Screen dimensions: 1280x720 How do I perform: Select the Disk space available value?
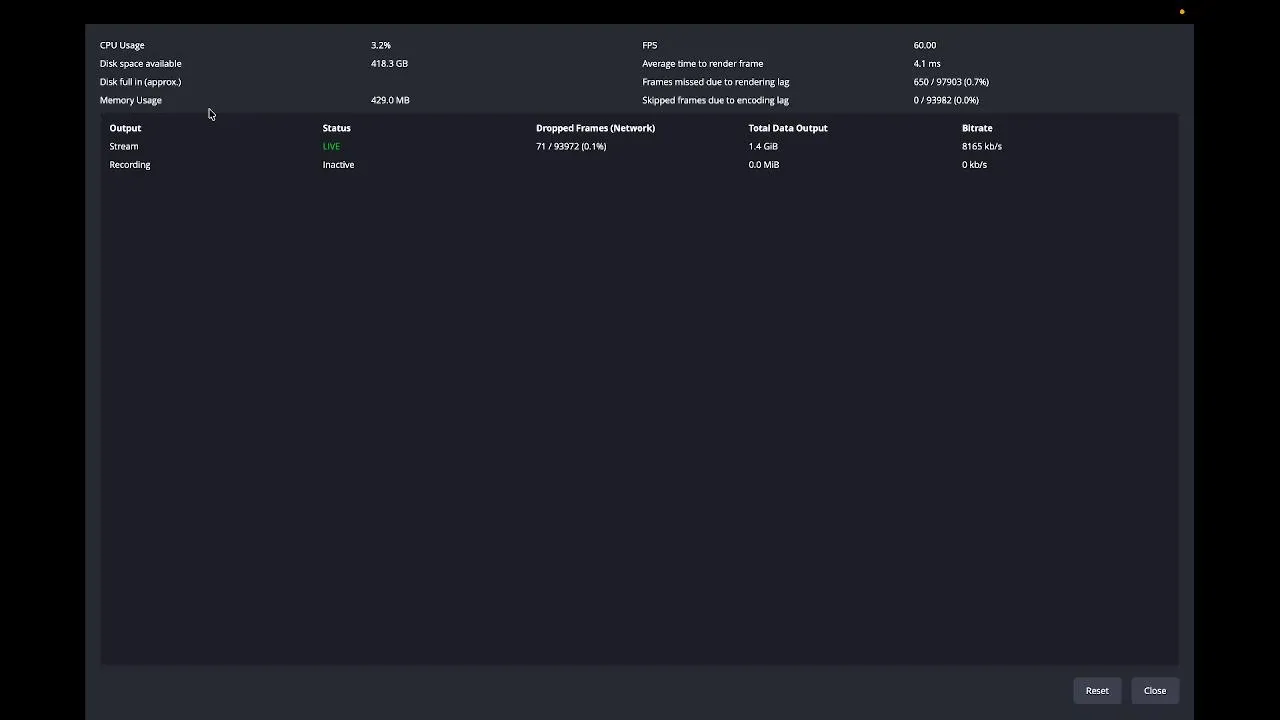tap(389, 64)
